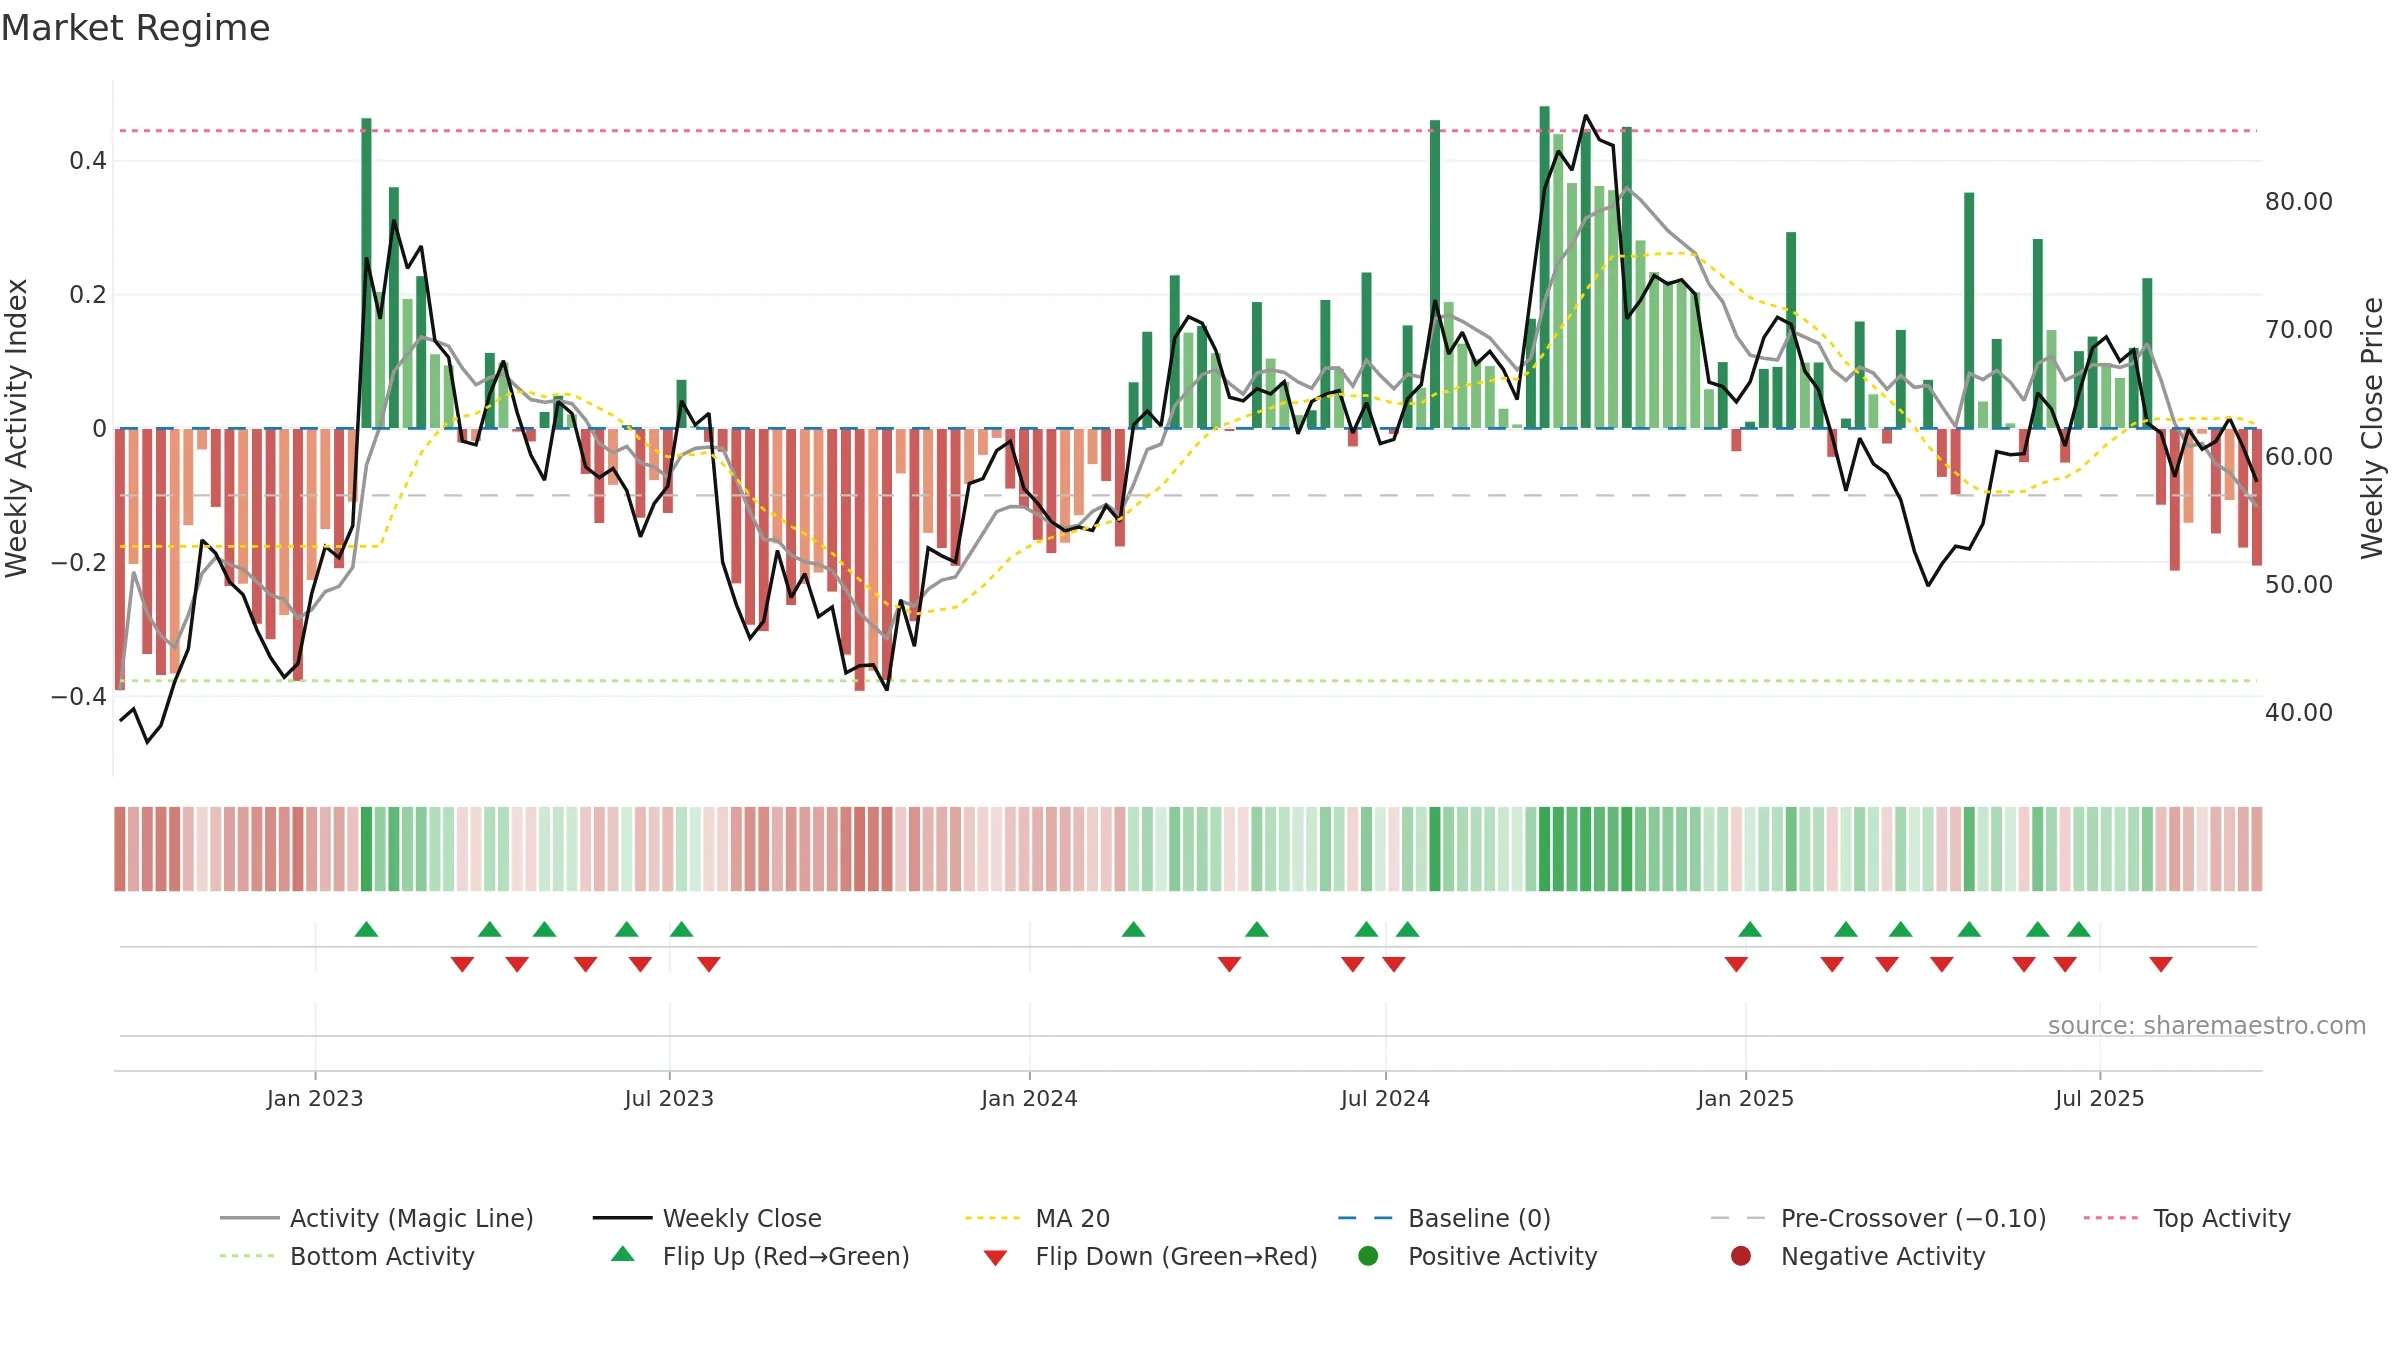Image resolution: width=2400 pixels, height=1350 pixels.
Task: Click the red Flip Down triangle legend icon
Action: point(995,1258)
